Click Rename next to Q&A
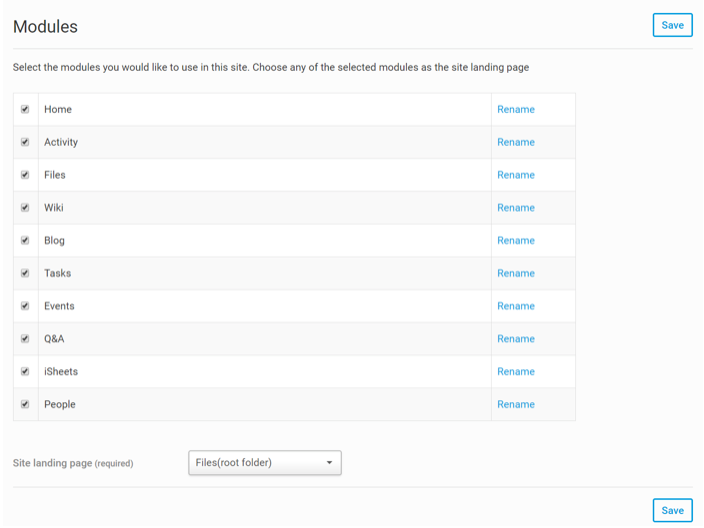Image resolution: width=704 pixels, height=528 pixels. click(x=516, y=339)
